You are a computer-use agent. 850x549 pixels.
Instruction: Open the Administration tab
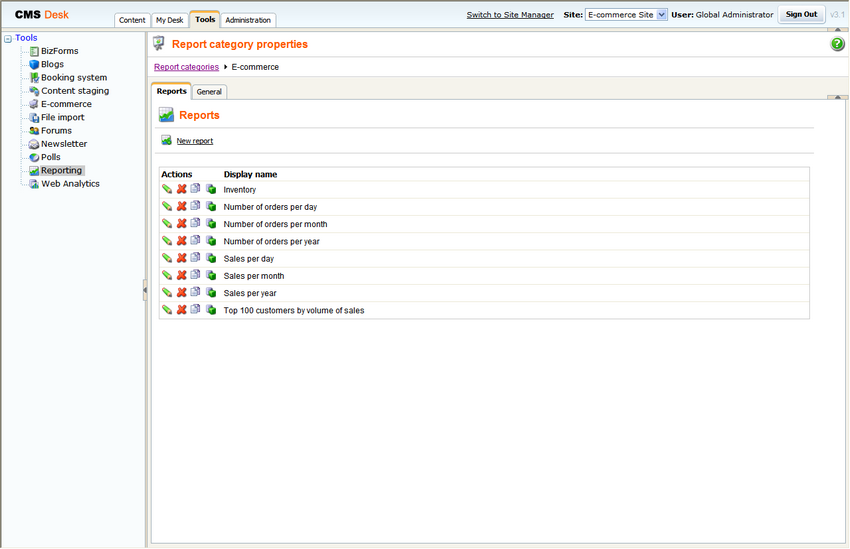coord(247,20)
